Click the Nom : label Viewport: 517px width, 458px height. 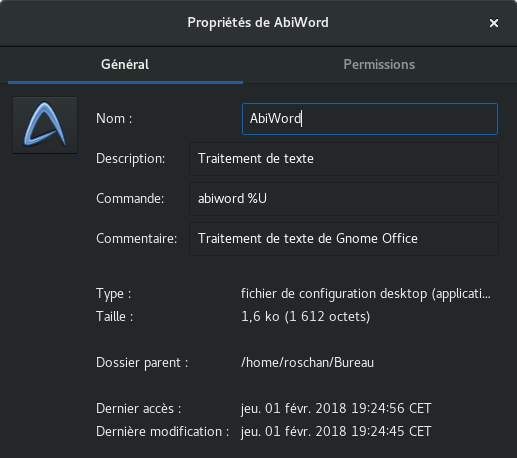point(114,119)
